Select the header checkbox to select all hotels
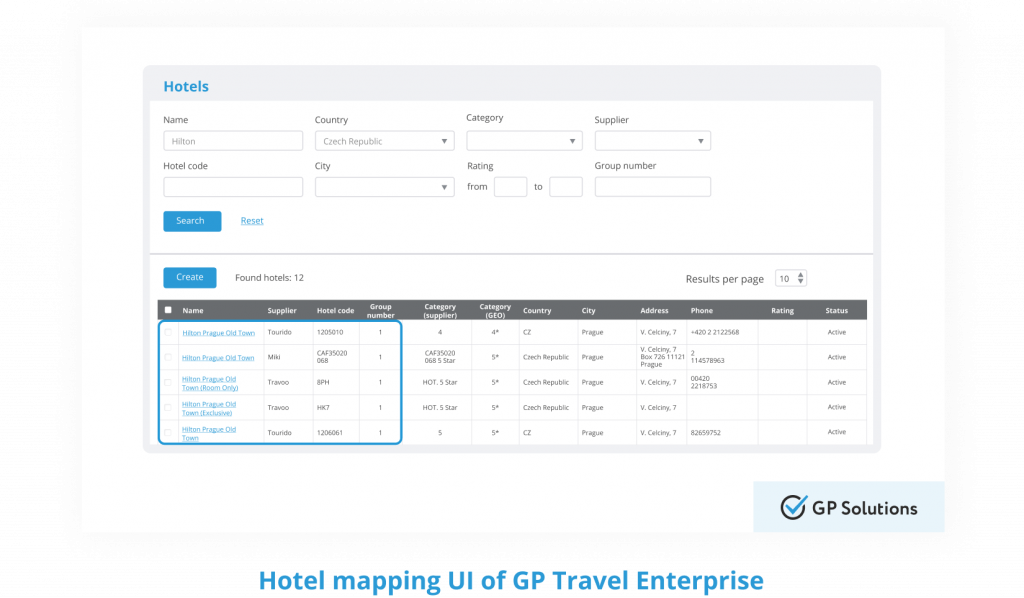Screen dimensions: 1024x598 [x=169, y=309]
